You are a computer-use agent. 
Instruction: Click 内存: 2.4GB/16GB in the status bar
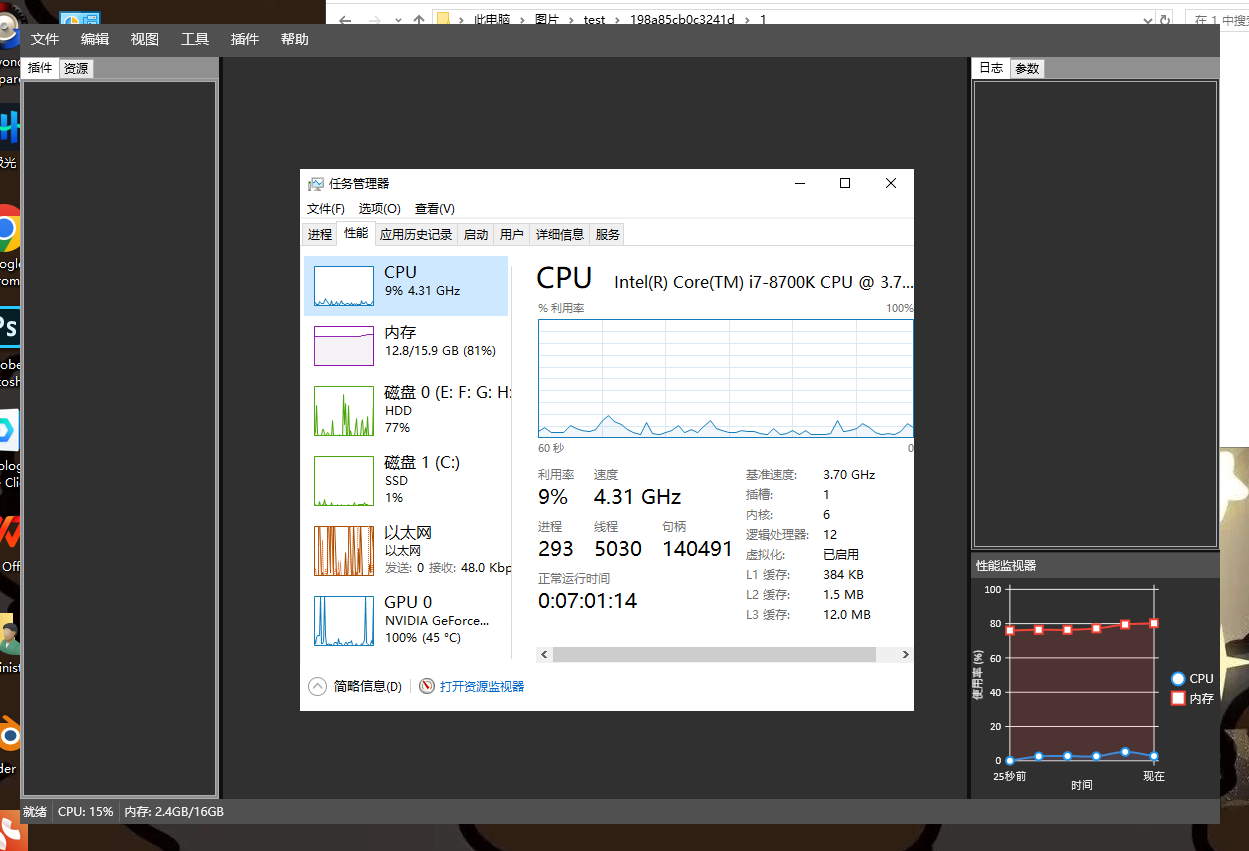174,812
